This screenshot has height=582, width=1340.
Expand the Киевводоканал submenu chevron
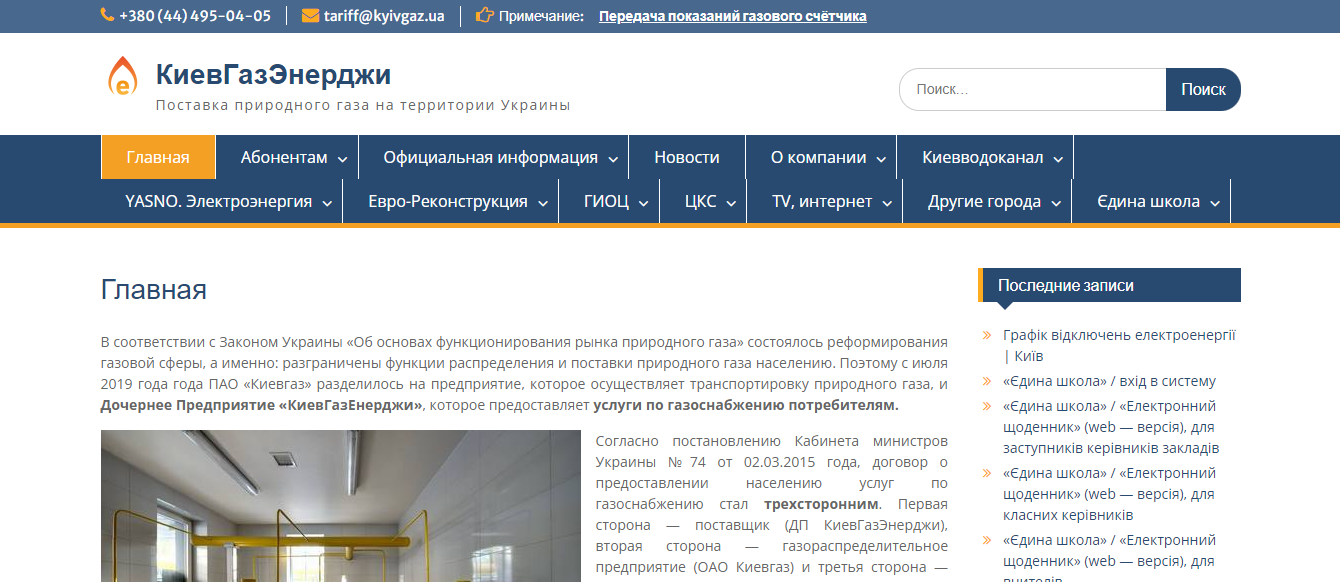pyautogui.click(x=1058, y=159)
